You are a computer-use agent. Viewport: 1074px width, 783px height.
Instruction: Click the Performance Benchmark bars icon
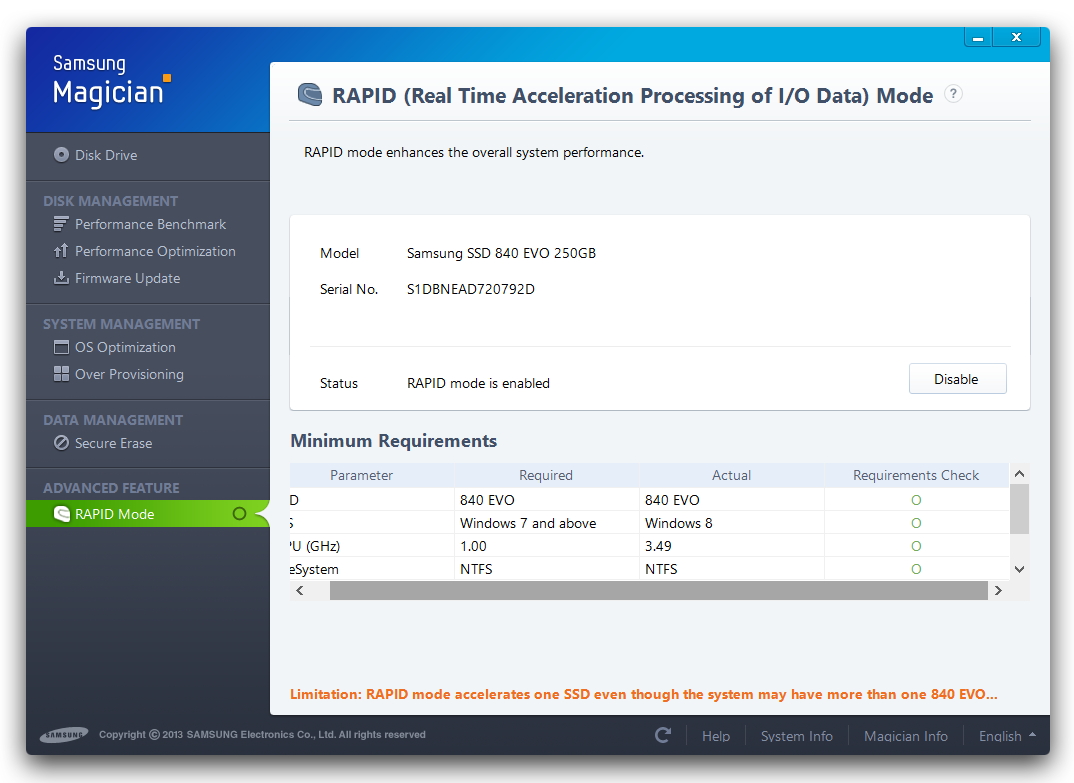point(61,224)
